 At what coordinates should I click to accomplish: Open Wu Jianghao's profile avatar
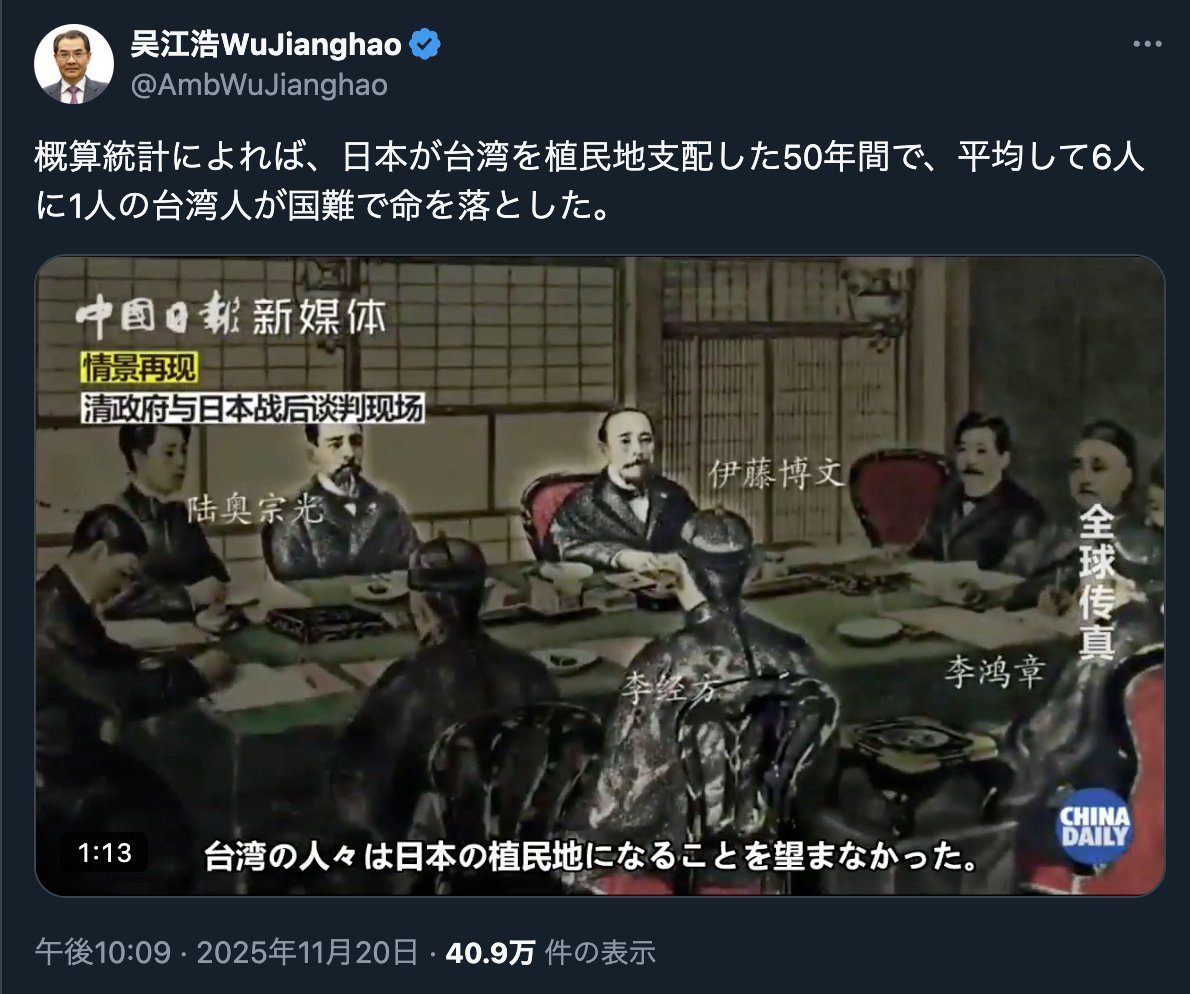tap(74, 64)
